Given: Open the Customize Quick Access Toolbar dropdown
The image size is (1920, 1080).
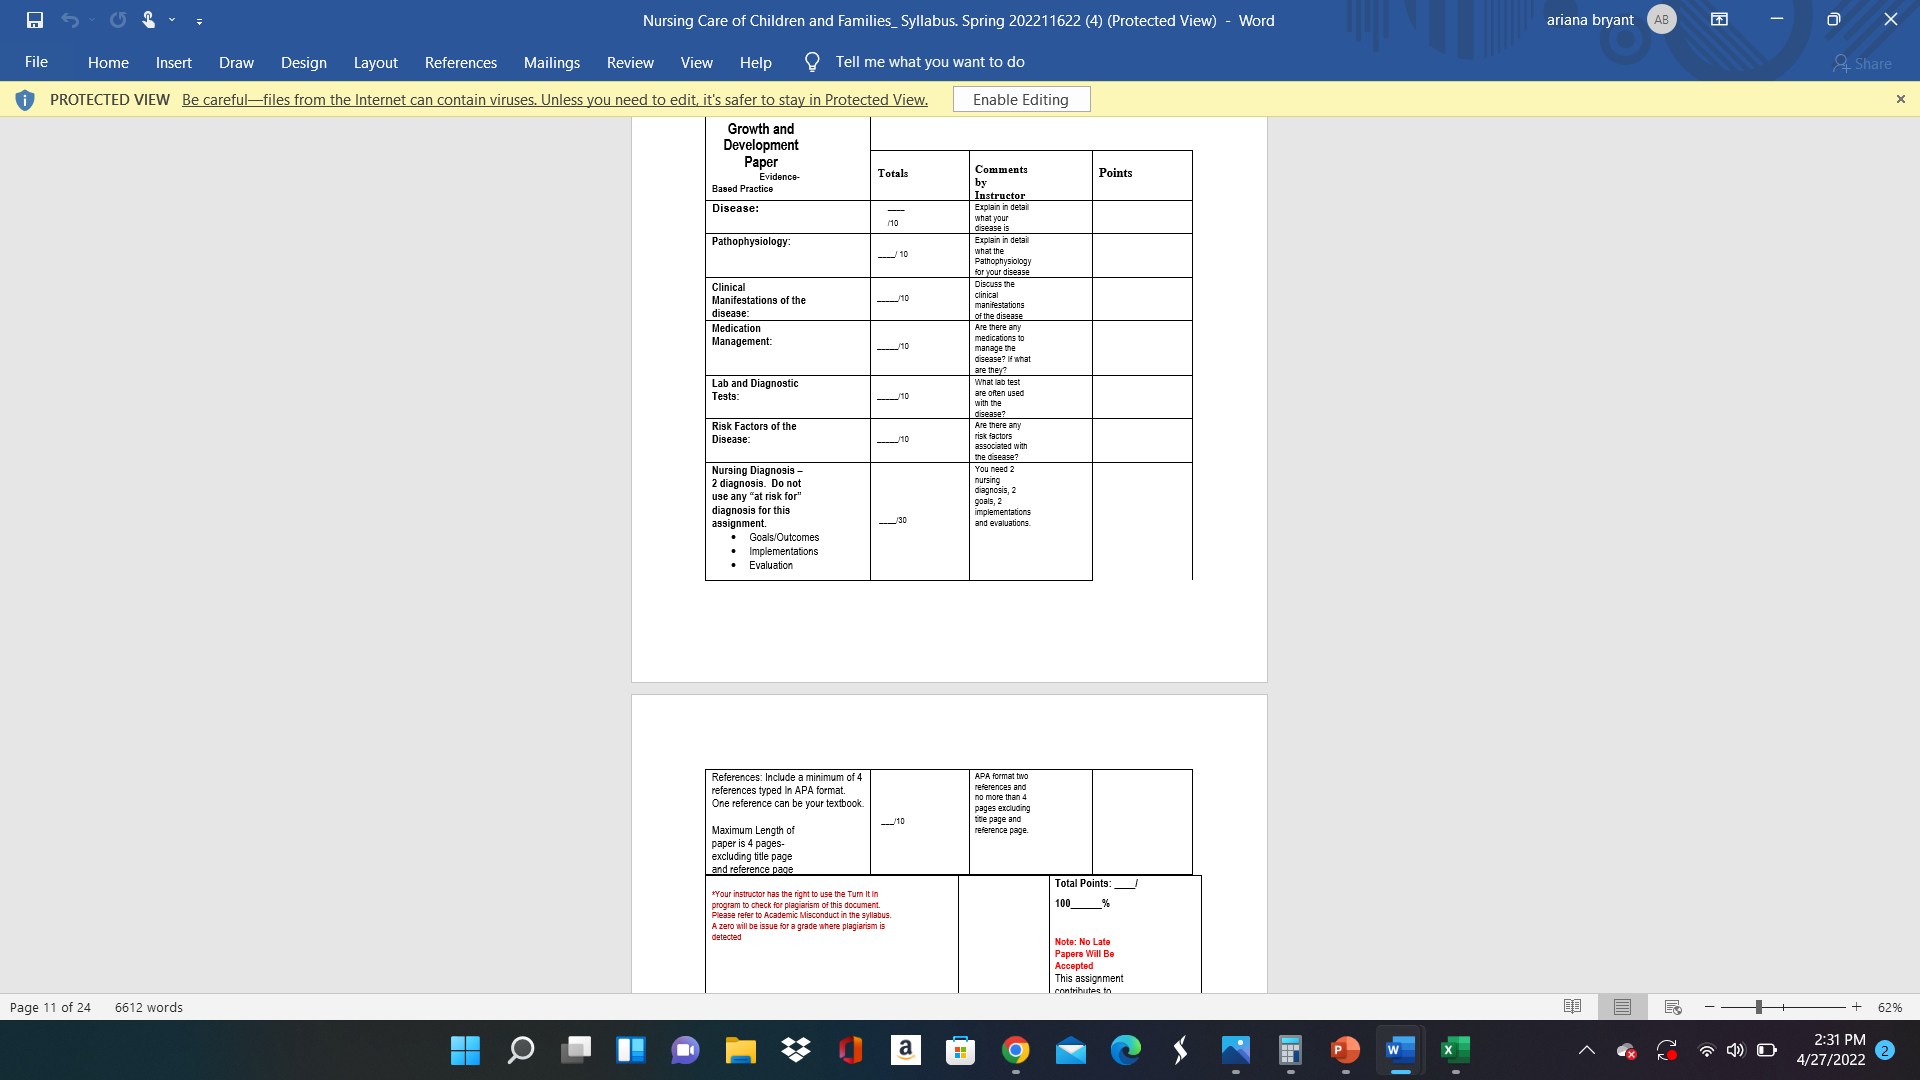Looking at the screenshot, I should pos(199,21).
